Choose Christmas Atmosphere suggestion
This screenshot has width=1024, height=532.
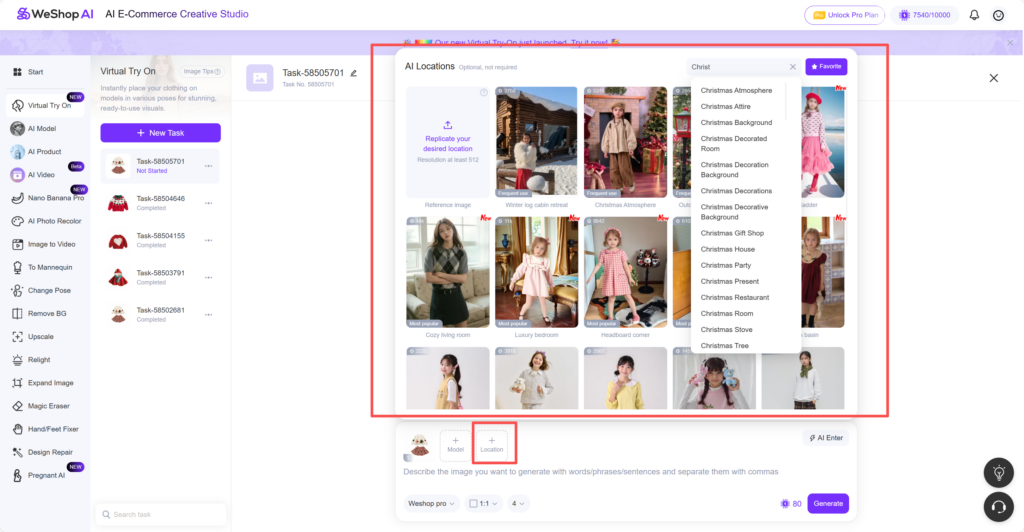coord(736,91)
